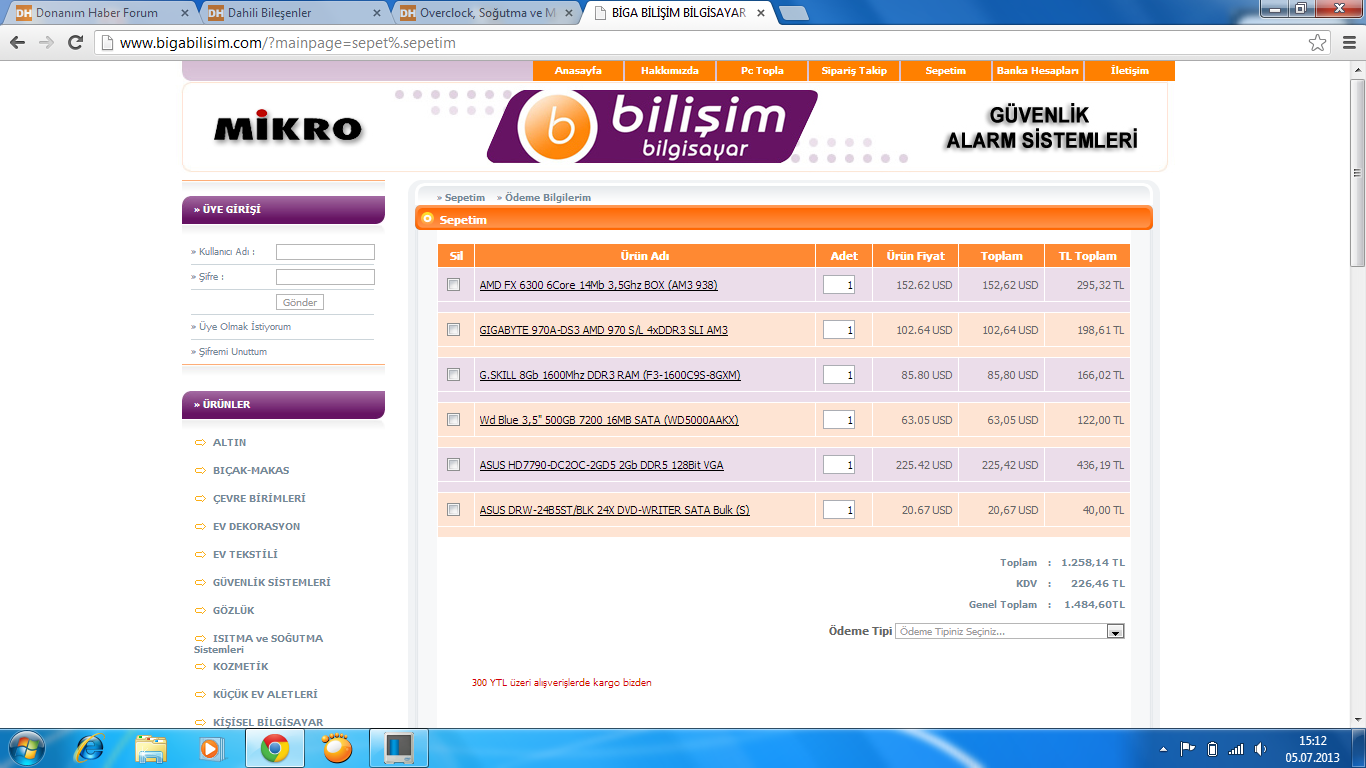Switch to Overclock, Soğutma tab
The width and height of the screenshot is (1366, 768).
[x=482, y=13]
